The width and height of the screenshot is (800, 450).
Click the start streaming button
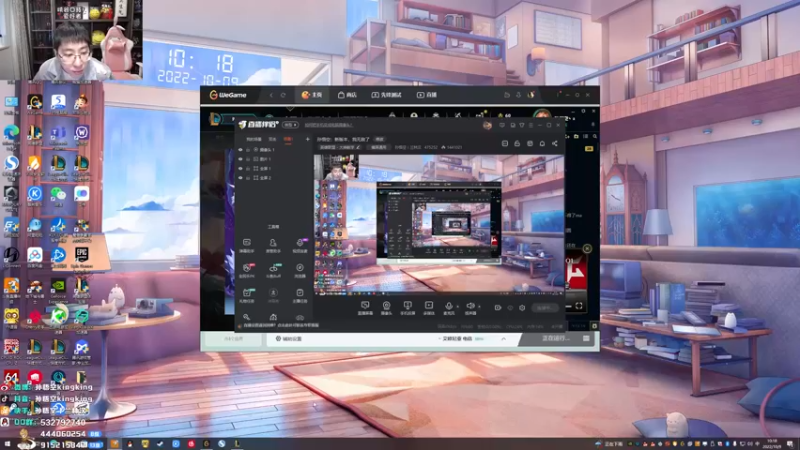point(544,308)
